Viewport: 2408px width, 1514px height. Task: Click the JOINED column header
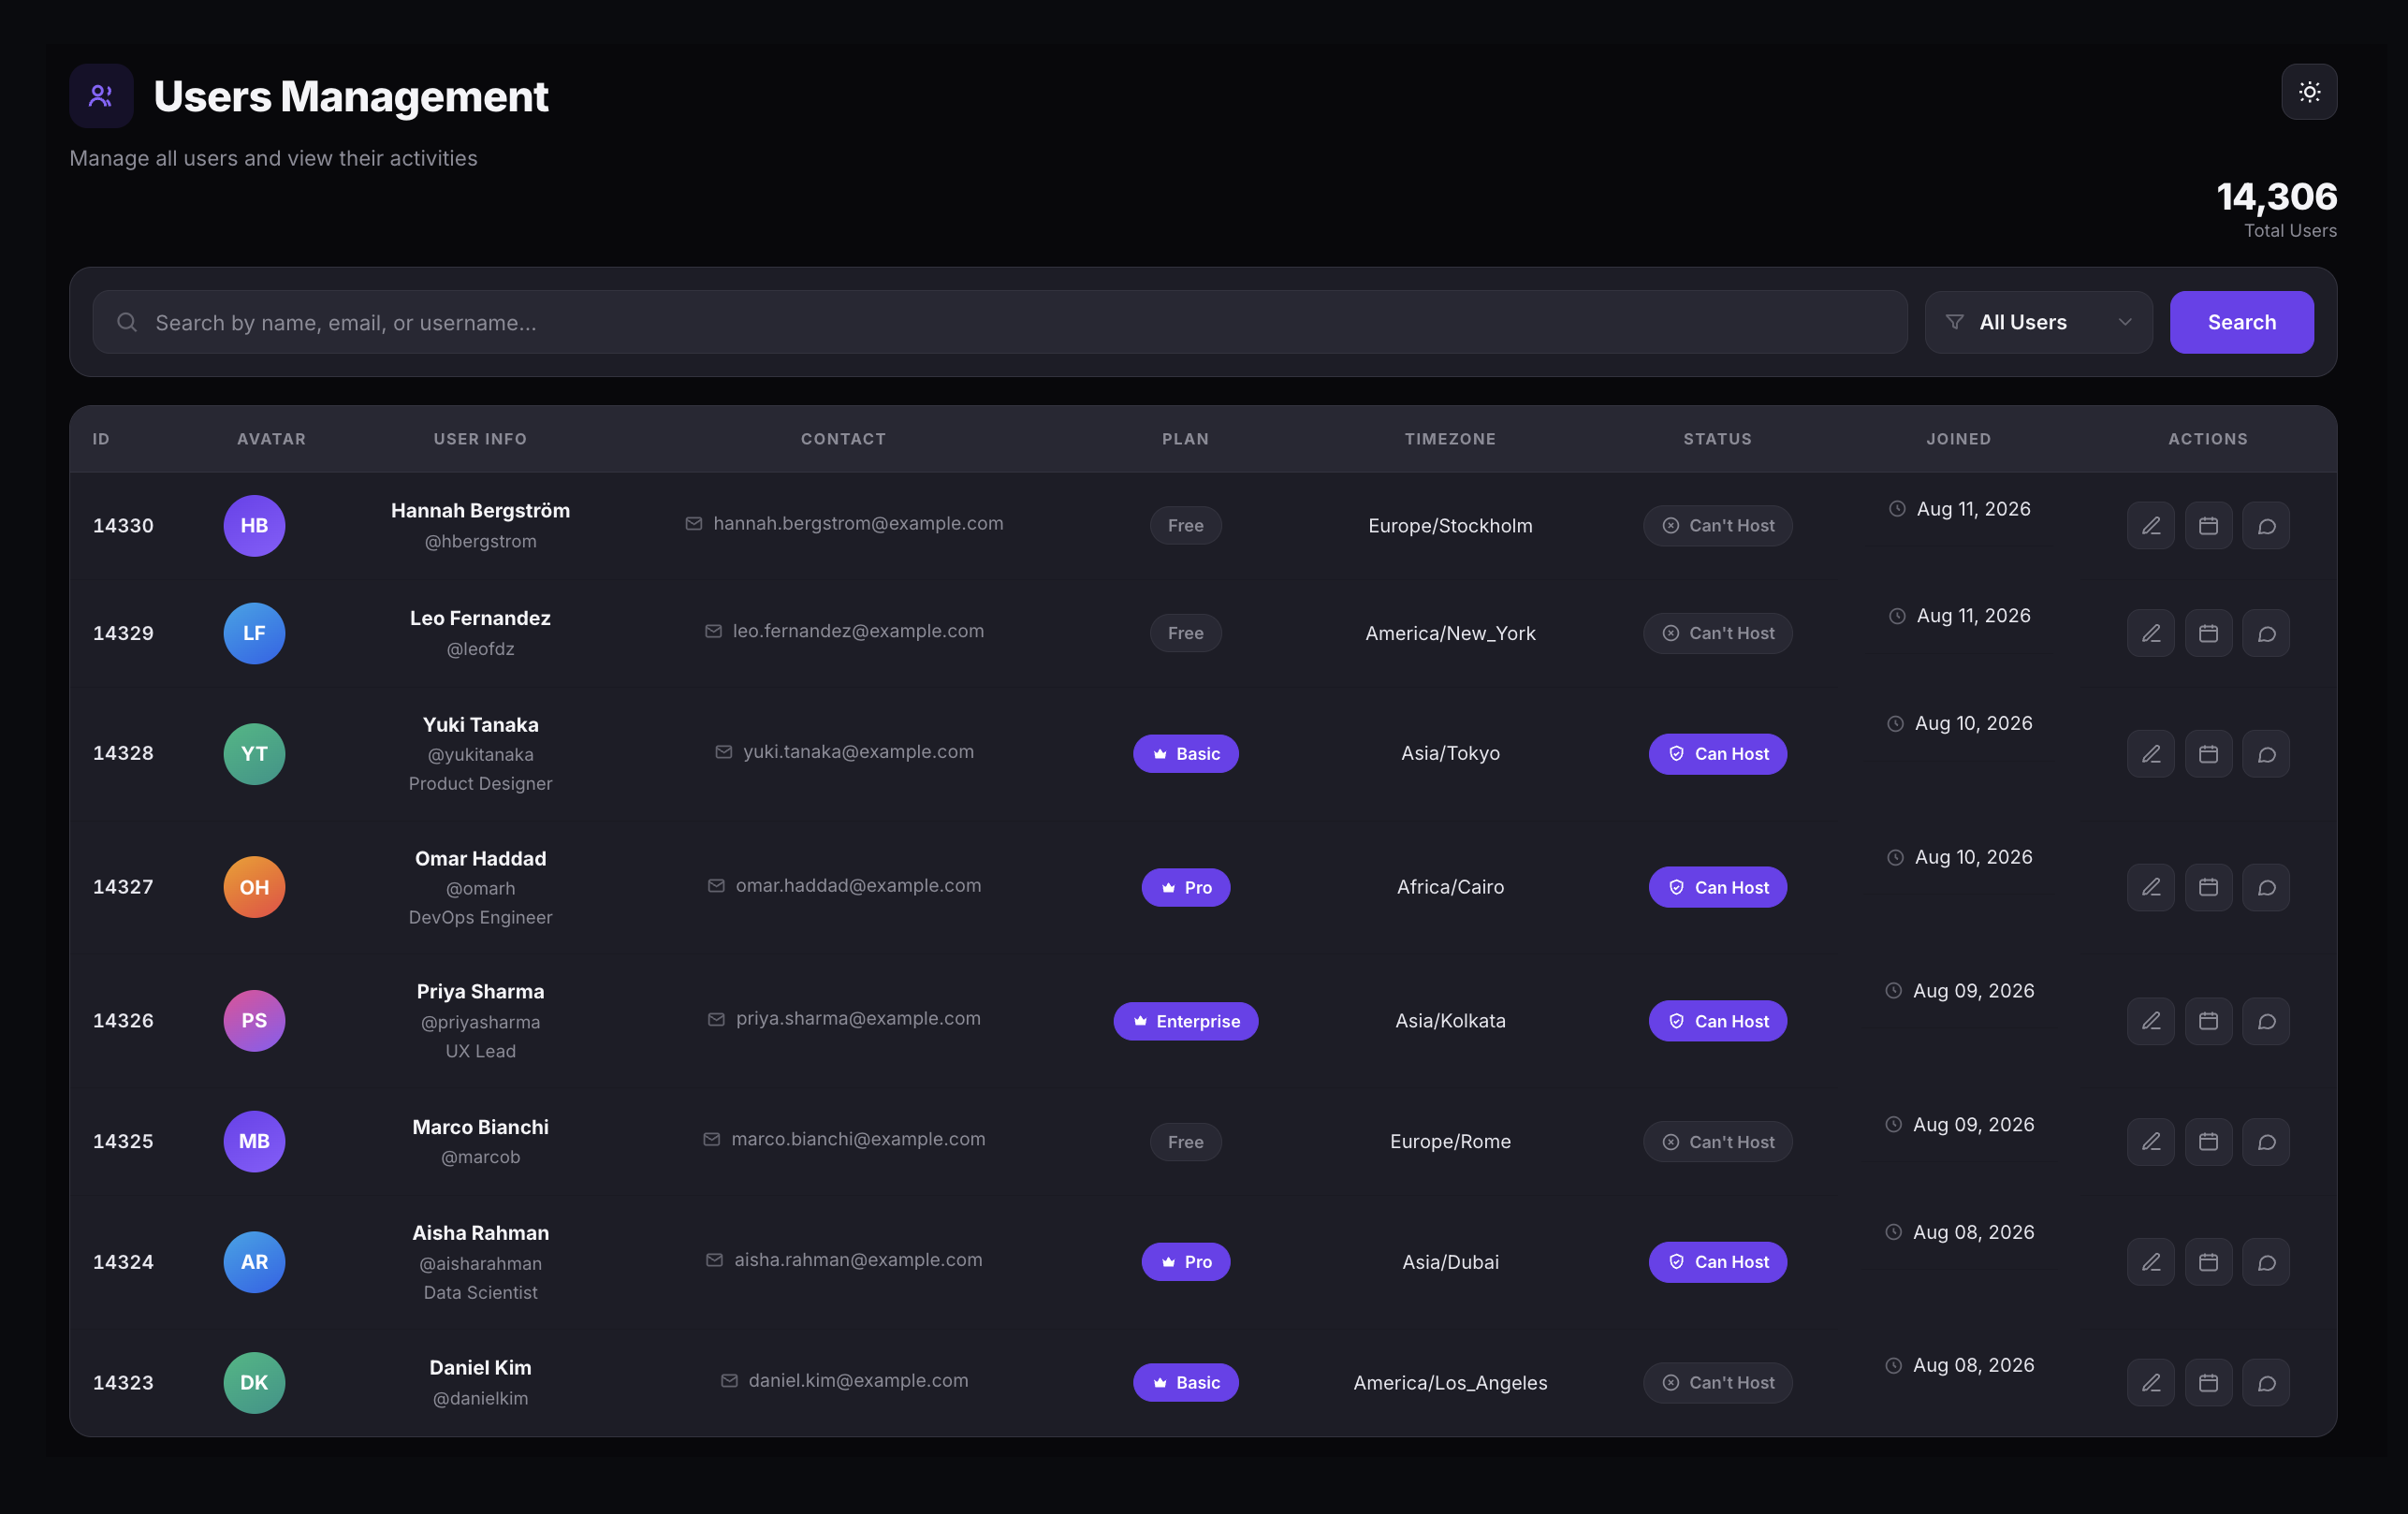[1958, 439]
